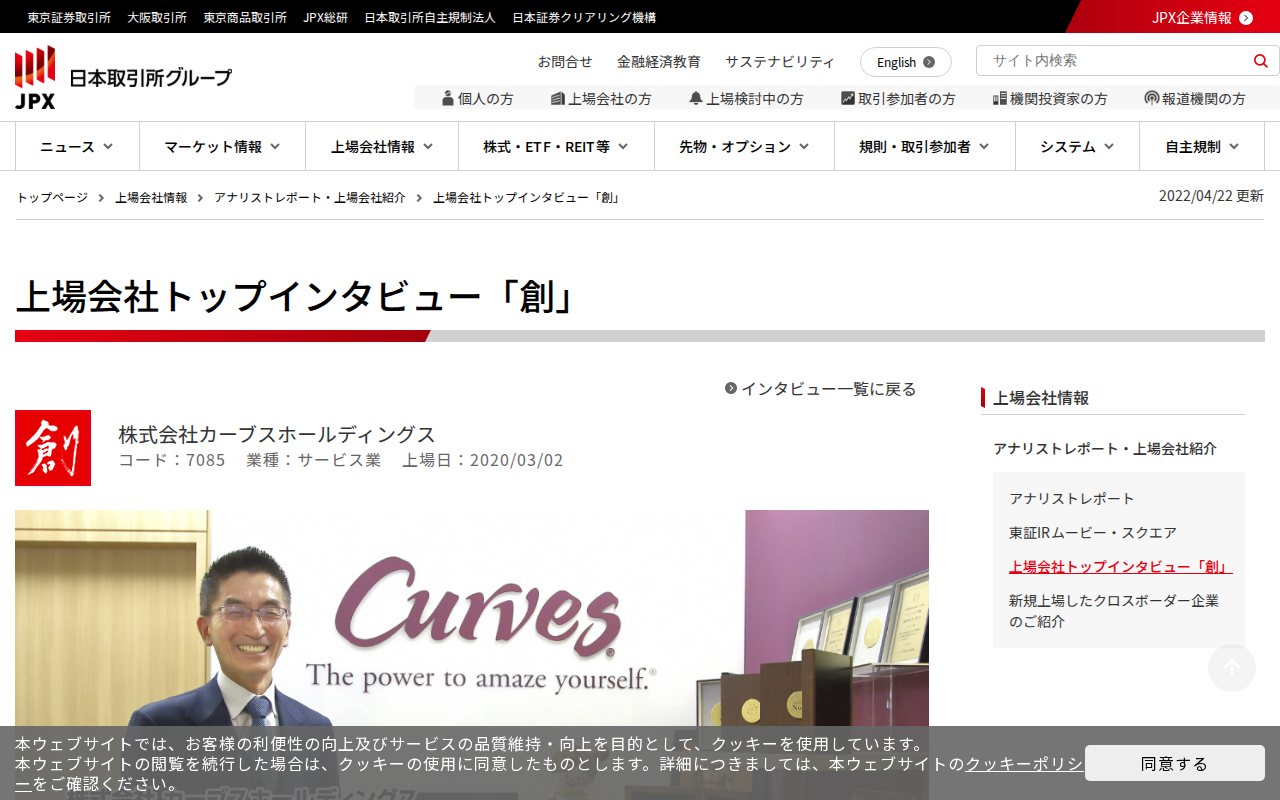Screen dimensions: 1280x800
Task: Click アナリストレポート・上場会社紹介 in the breadcrumb
Action: click(310, 198)
